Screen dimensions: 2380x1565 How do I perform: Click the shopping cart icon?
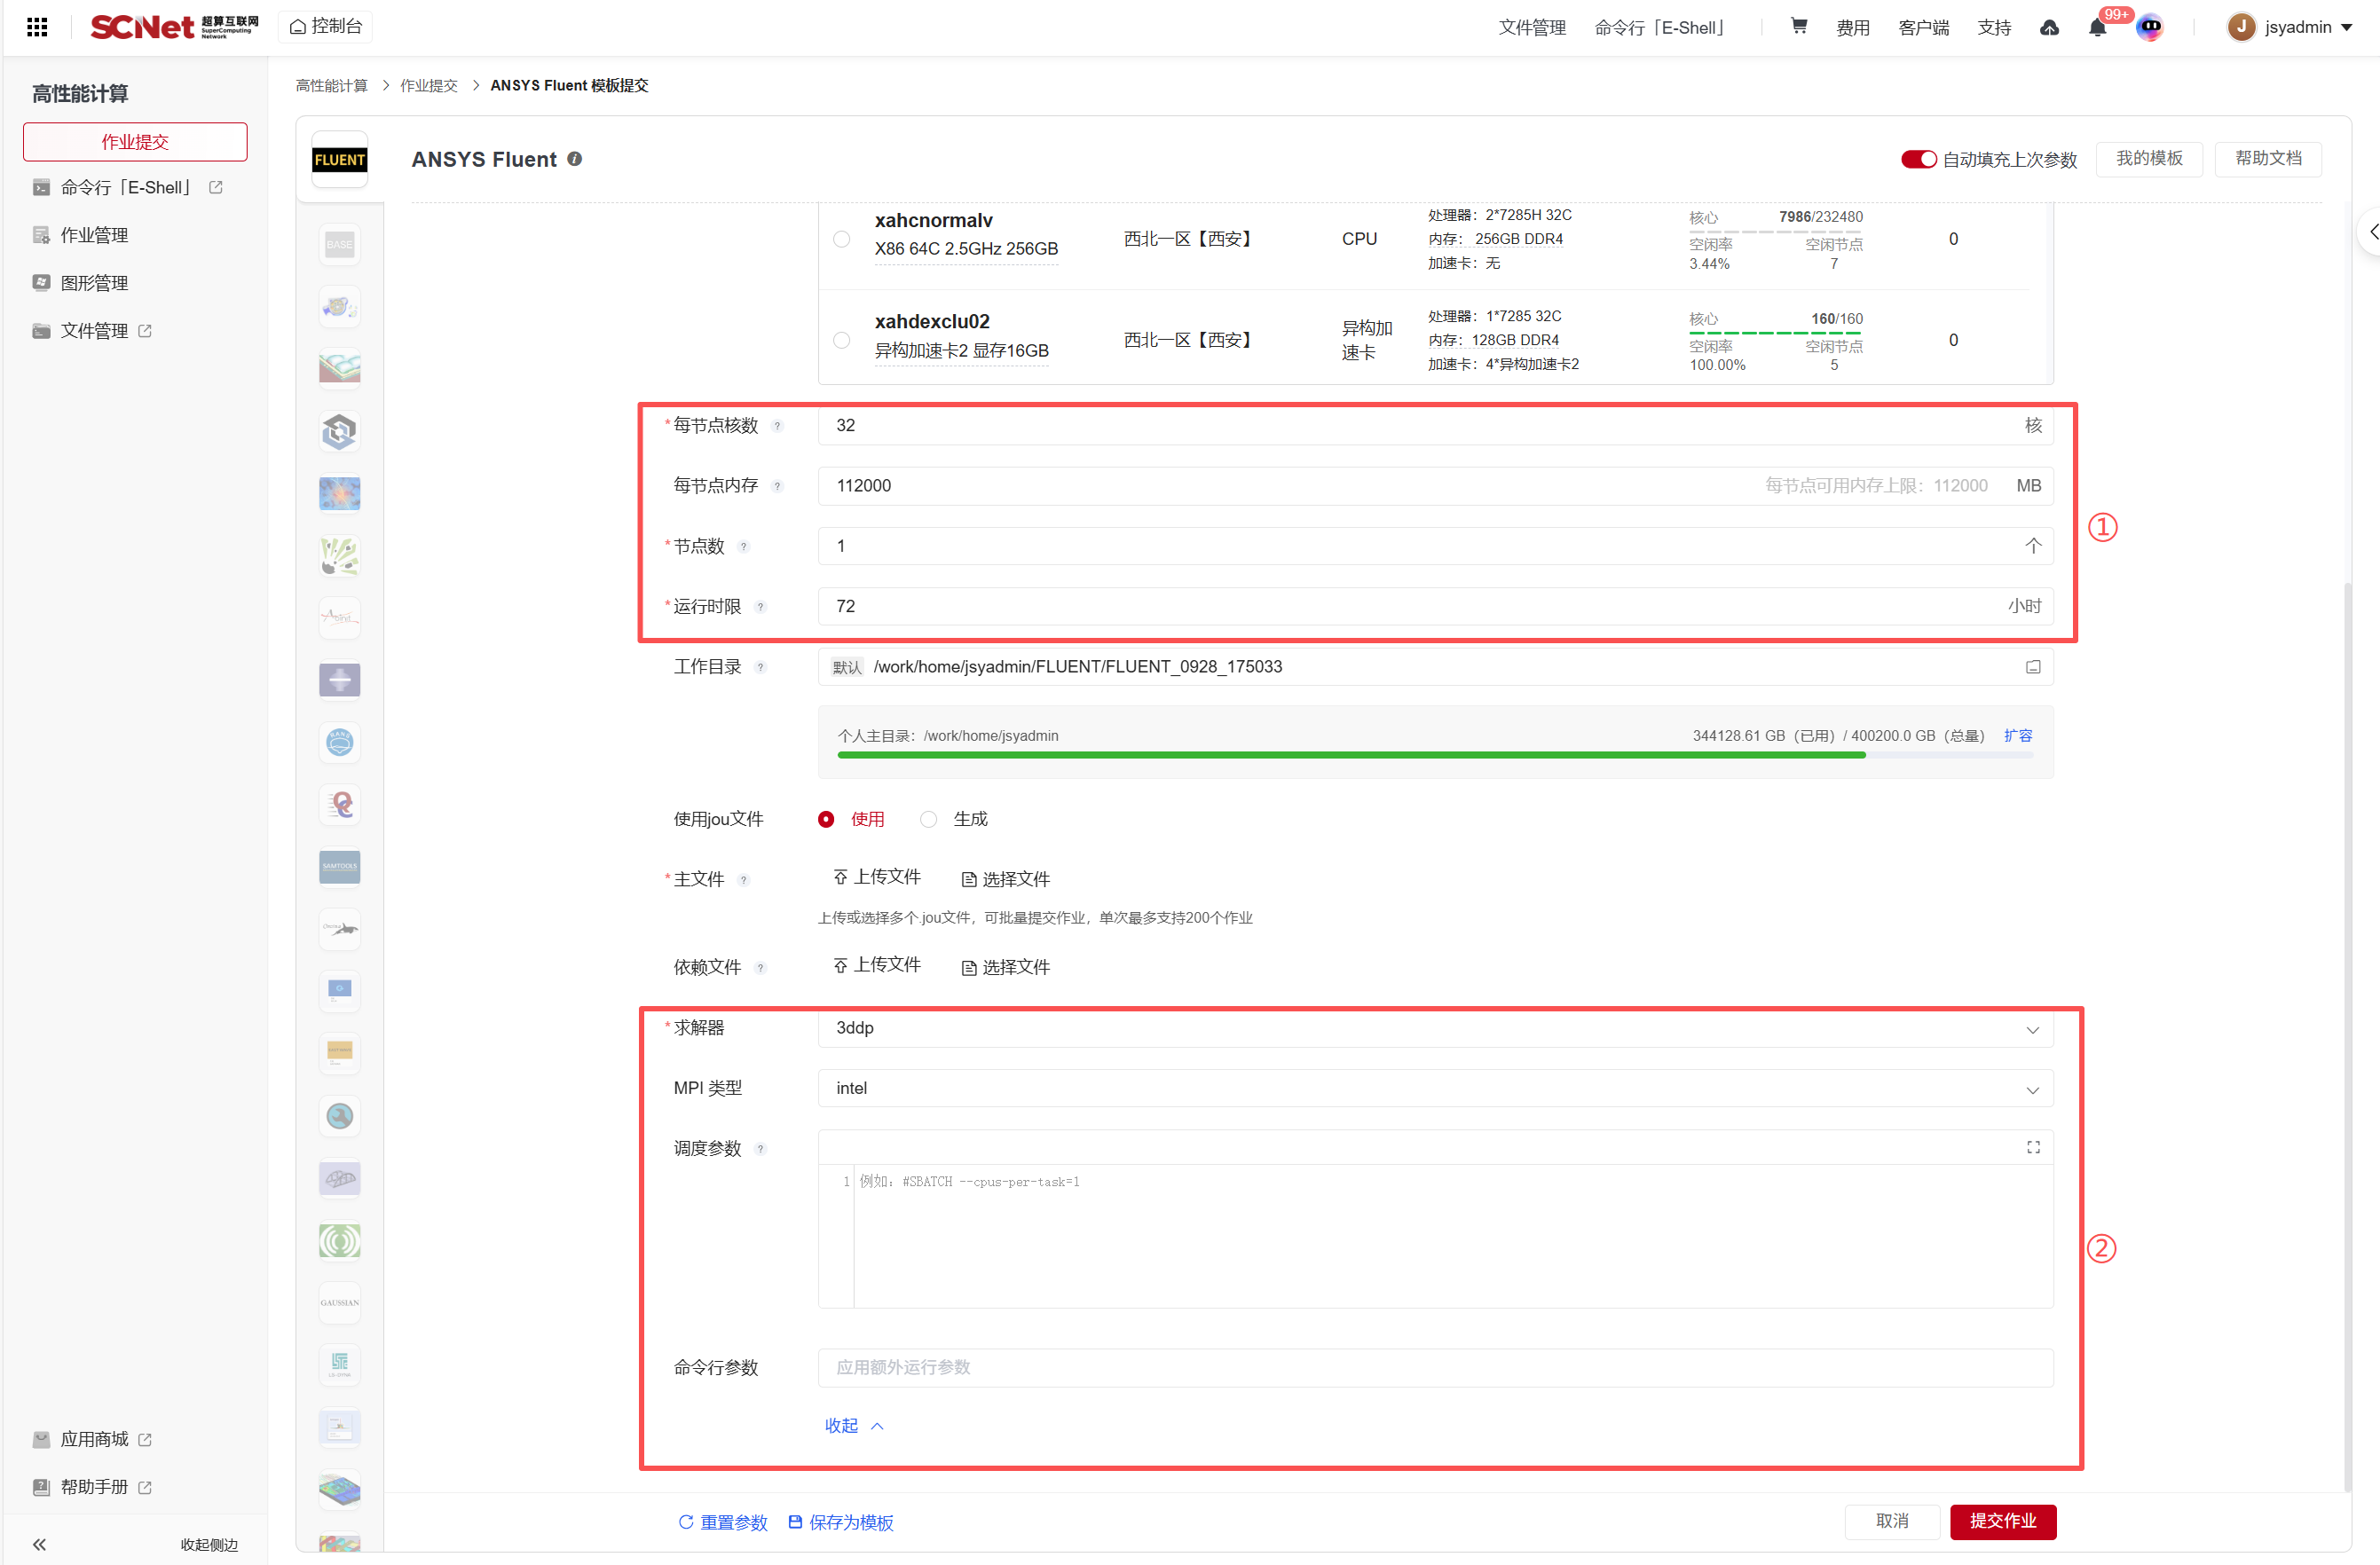(1798, 27)
